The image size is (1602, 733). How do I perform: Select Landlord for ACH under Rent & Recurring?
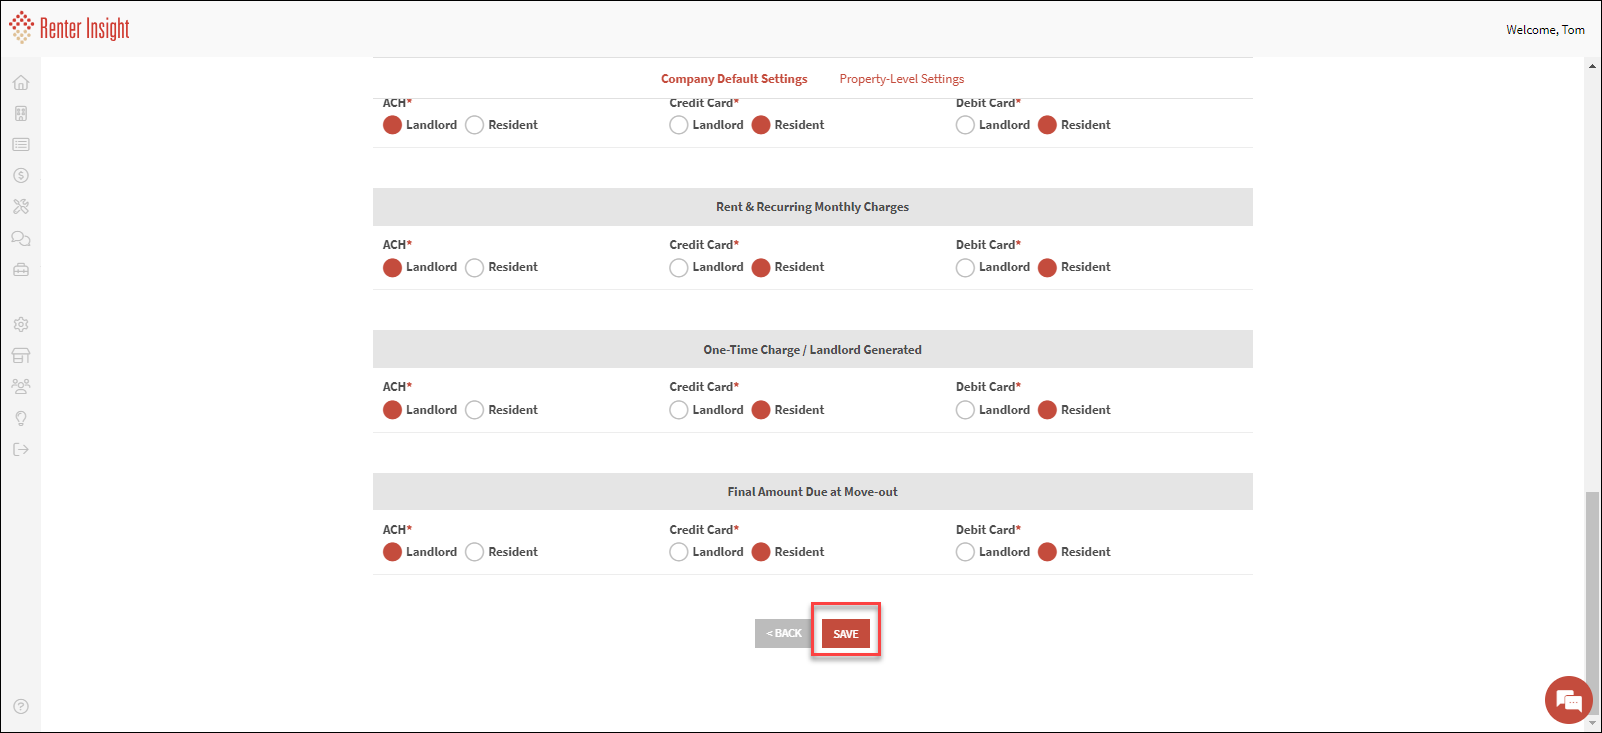point(392,267)
